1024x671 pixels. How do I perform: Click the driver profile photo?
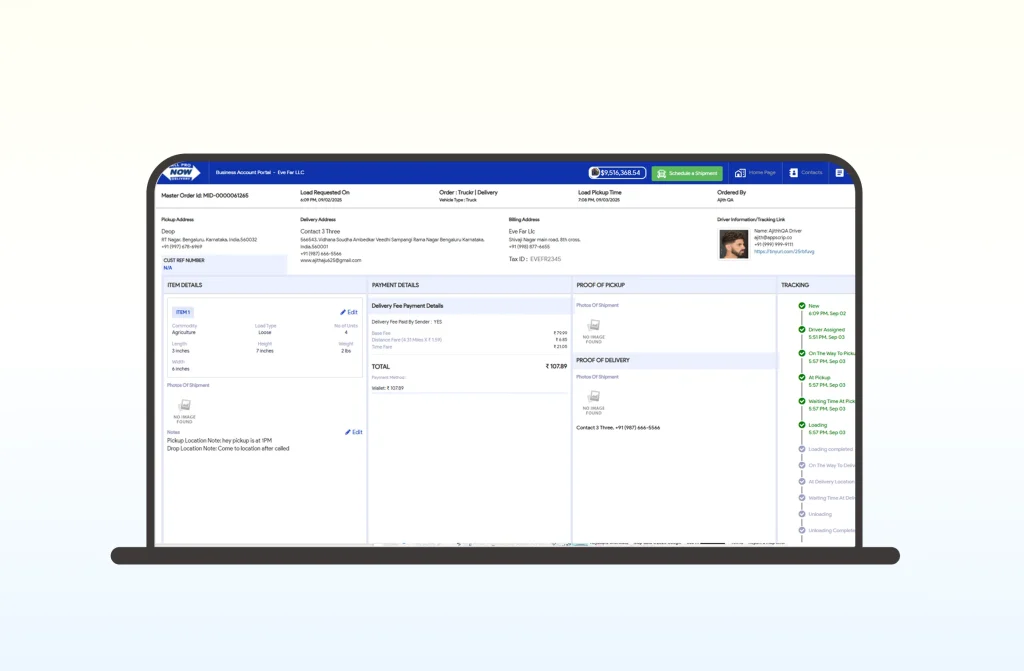(733, 244)
